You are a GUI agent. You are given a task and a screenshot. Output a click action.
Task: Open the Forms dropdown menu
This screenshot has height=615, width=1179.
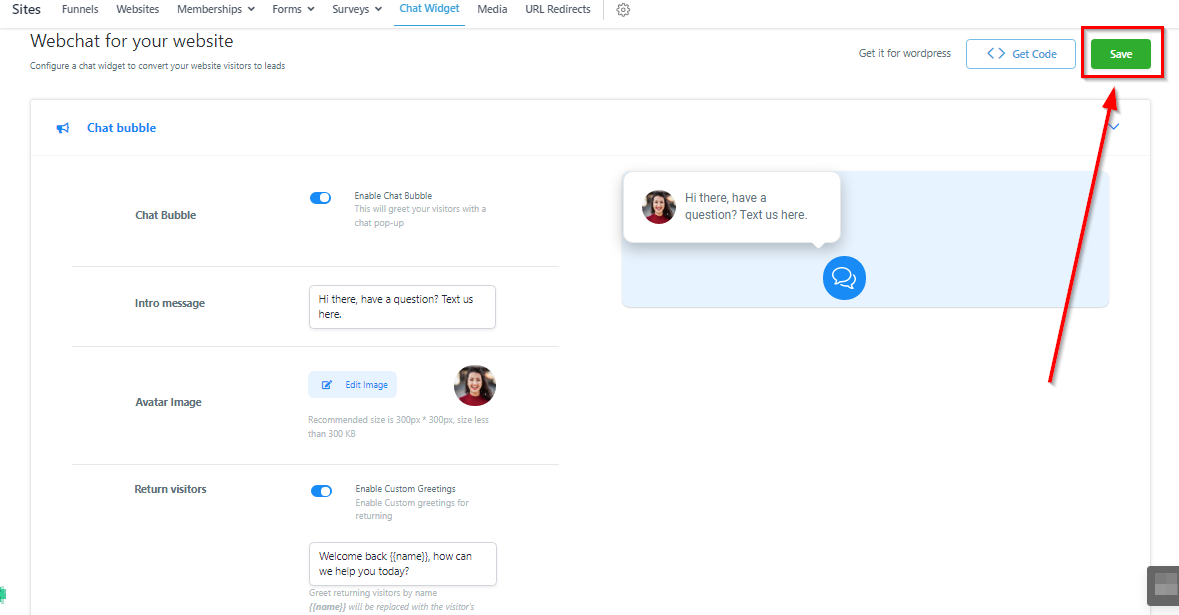293,9
